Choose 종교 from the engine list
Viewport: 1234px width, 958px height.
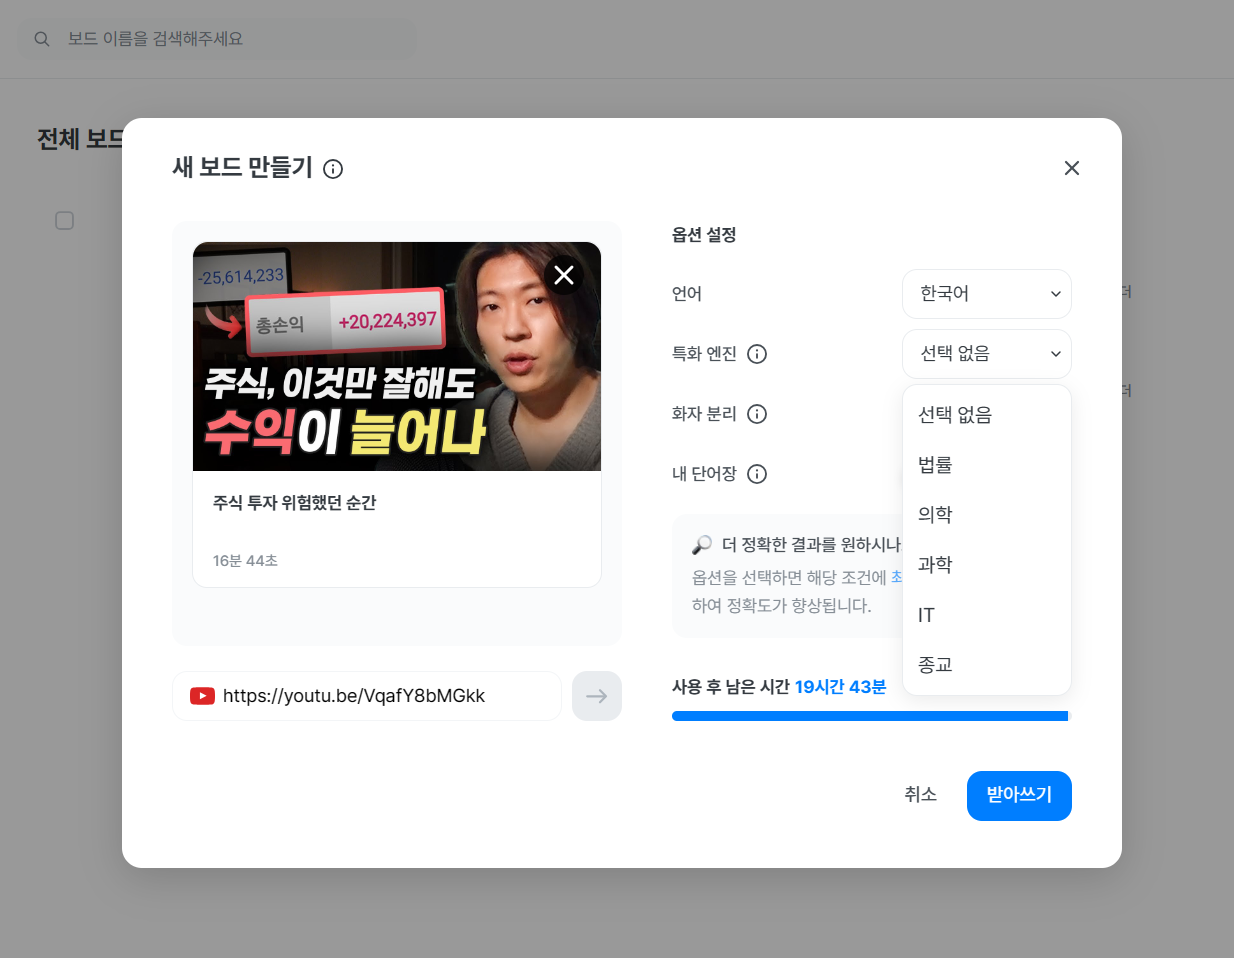pyautogui.click(x=987, y=665)
